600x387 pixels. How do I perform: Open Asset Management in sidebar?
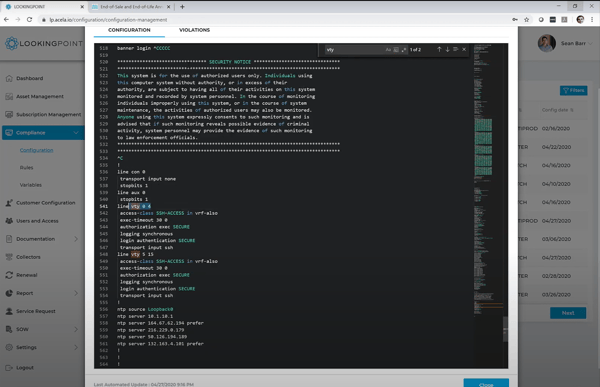point(40,96)
